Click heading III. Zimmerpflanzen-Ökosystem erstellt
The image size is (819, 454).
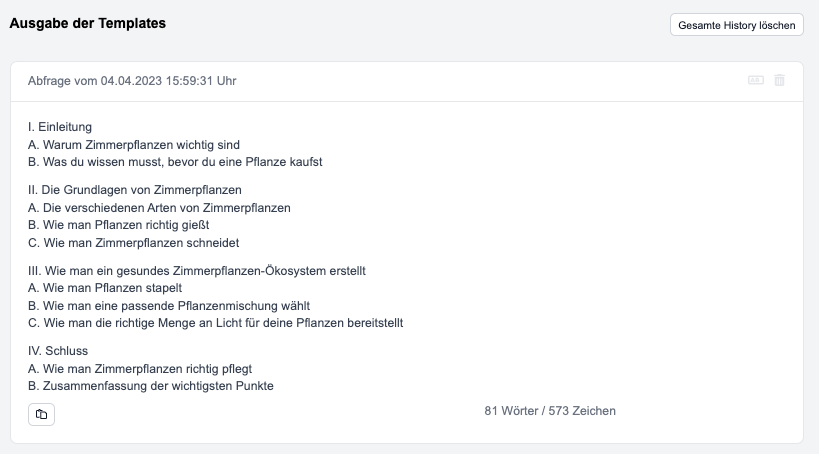pos(197,271)
